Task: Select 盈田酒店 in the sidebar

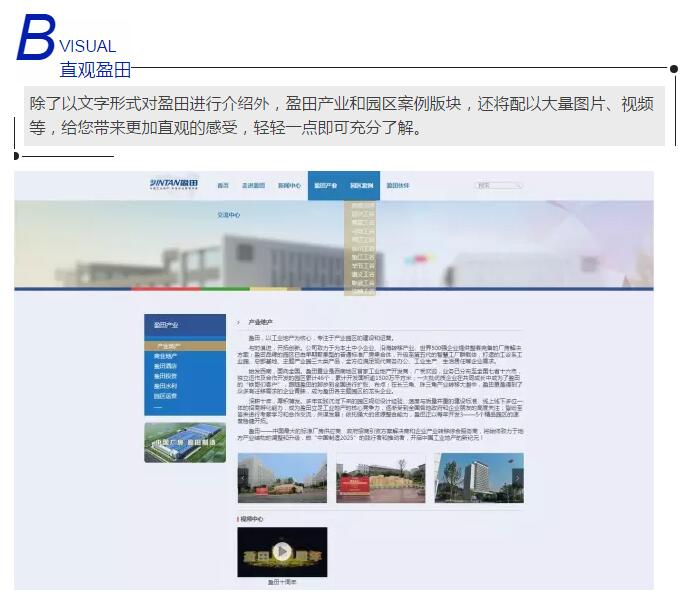Action: click(165, 366)
